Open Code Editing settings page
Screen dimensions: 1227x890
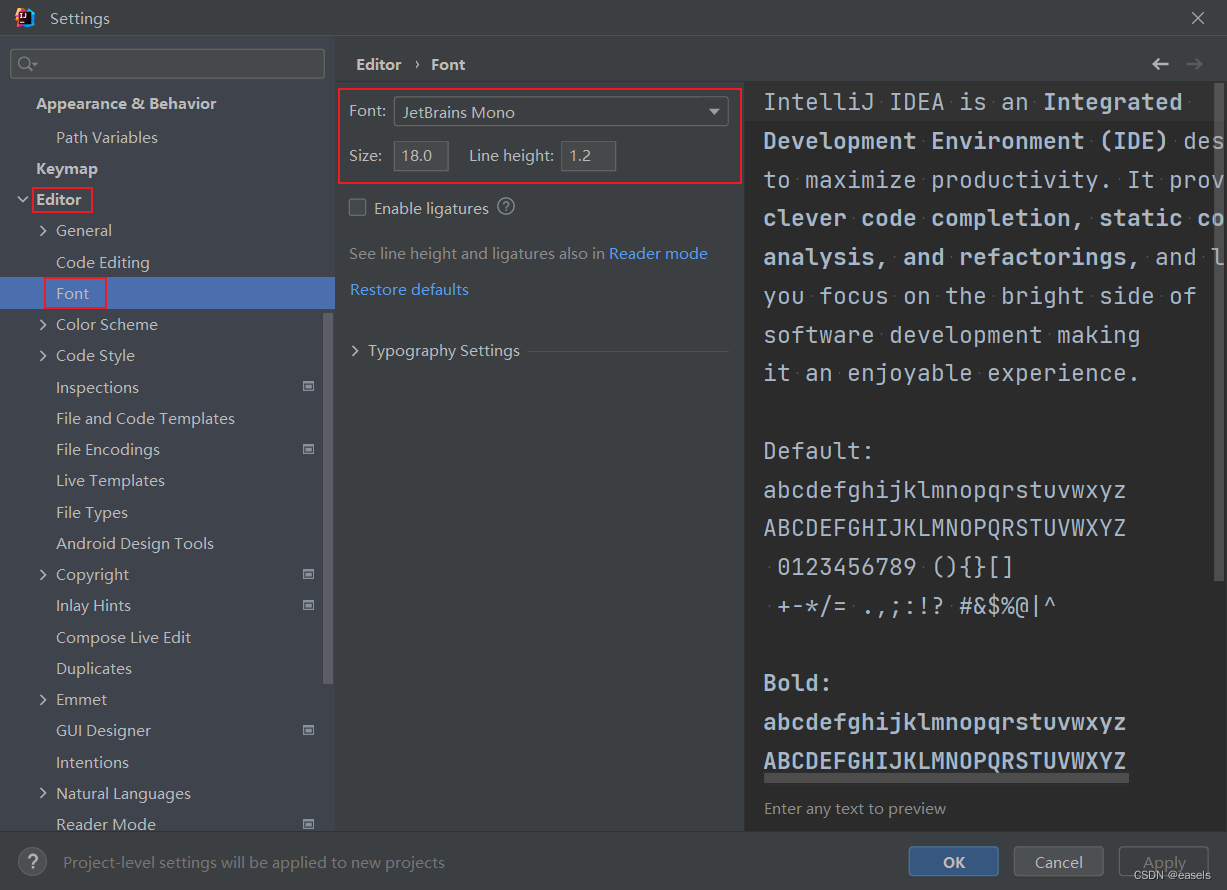coord(103,262)
